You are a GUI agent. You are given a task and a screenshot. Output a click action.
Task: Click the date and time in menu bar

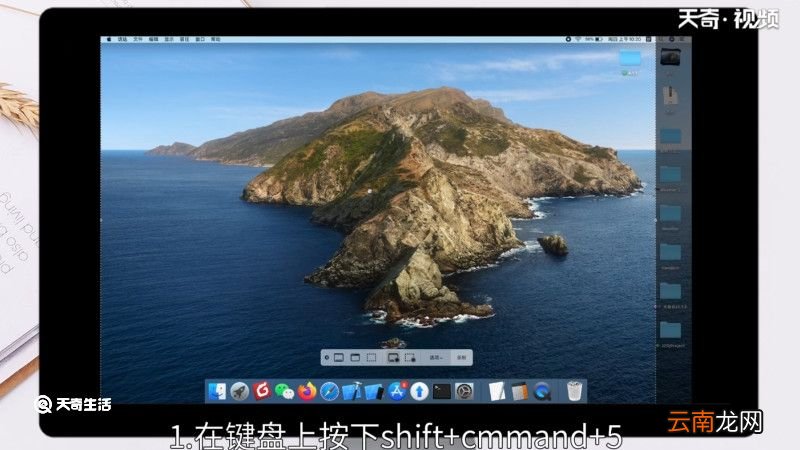624,39
